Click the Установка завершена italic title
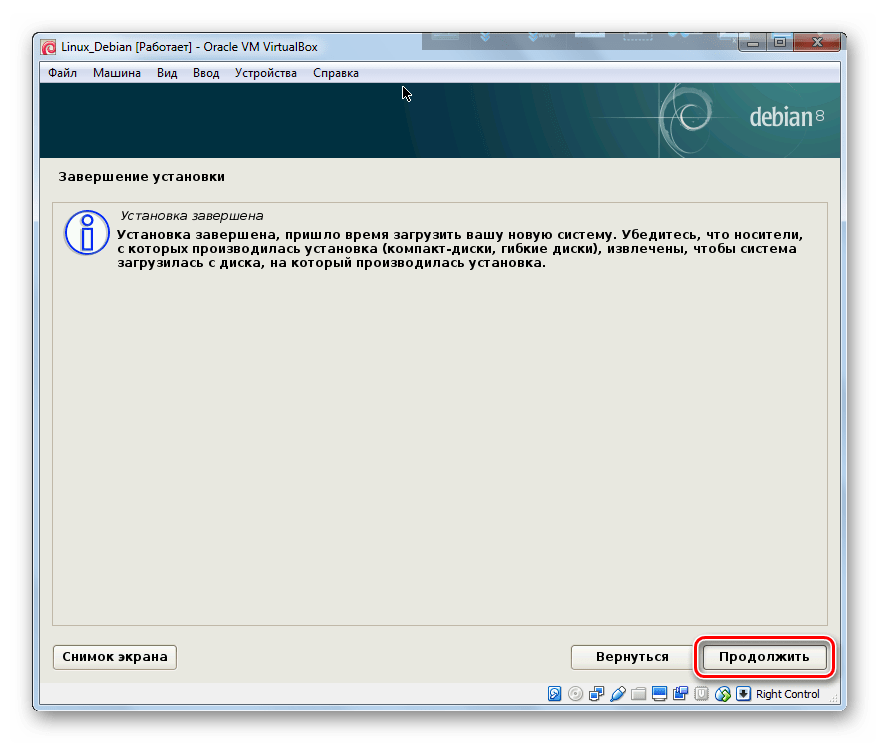This screenshot has height=744, width=880. point(192,216)
